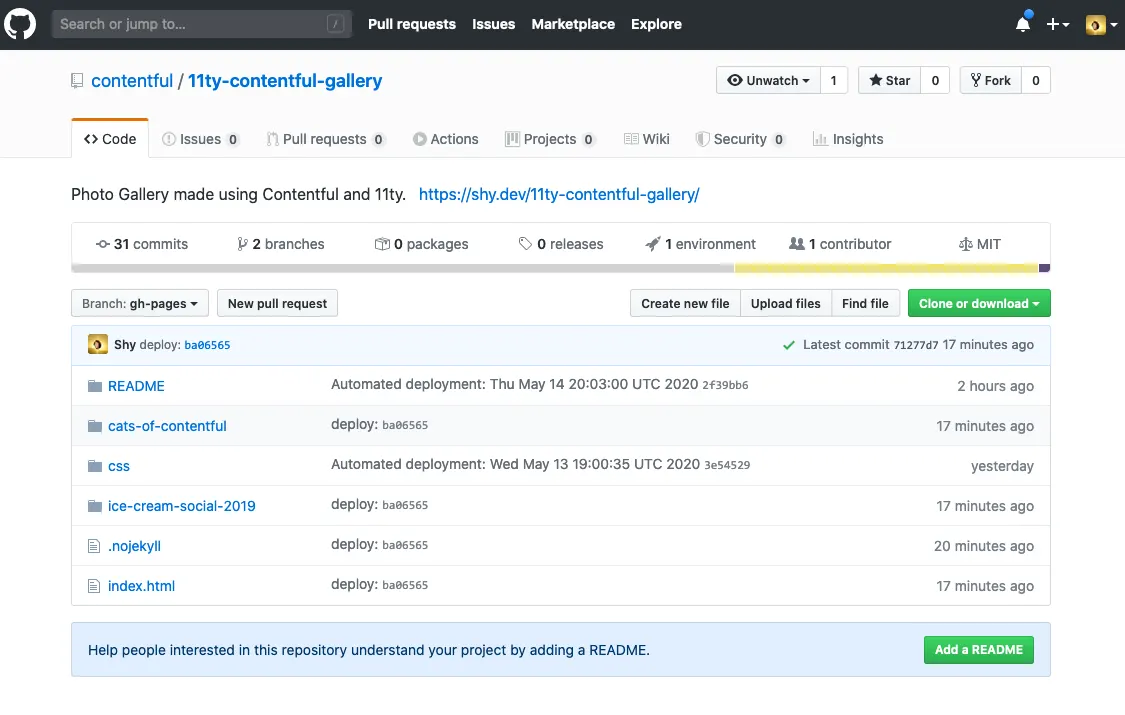Viewport: 1125px width, 715px height.
Task: View the 1 contributor page
Action: click(840, 244)
